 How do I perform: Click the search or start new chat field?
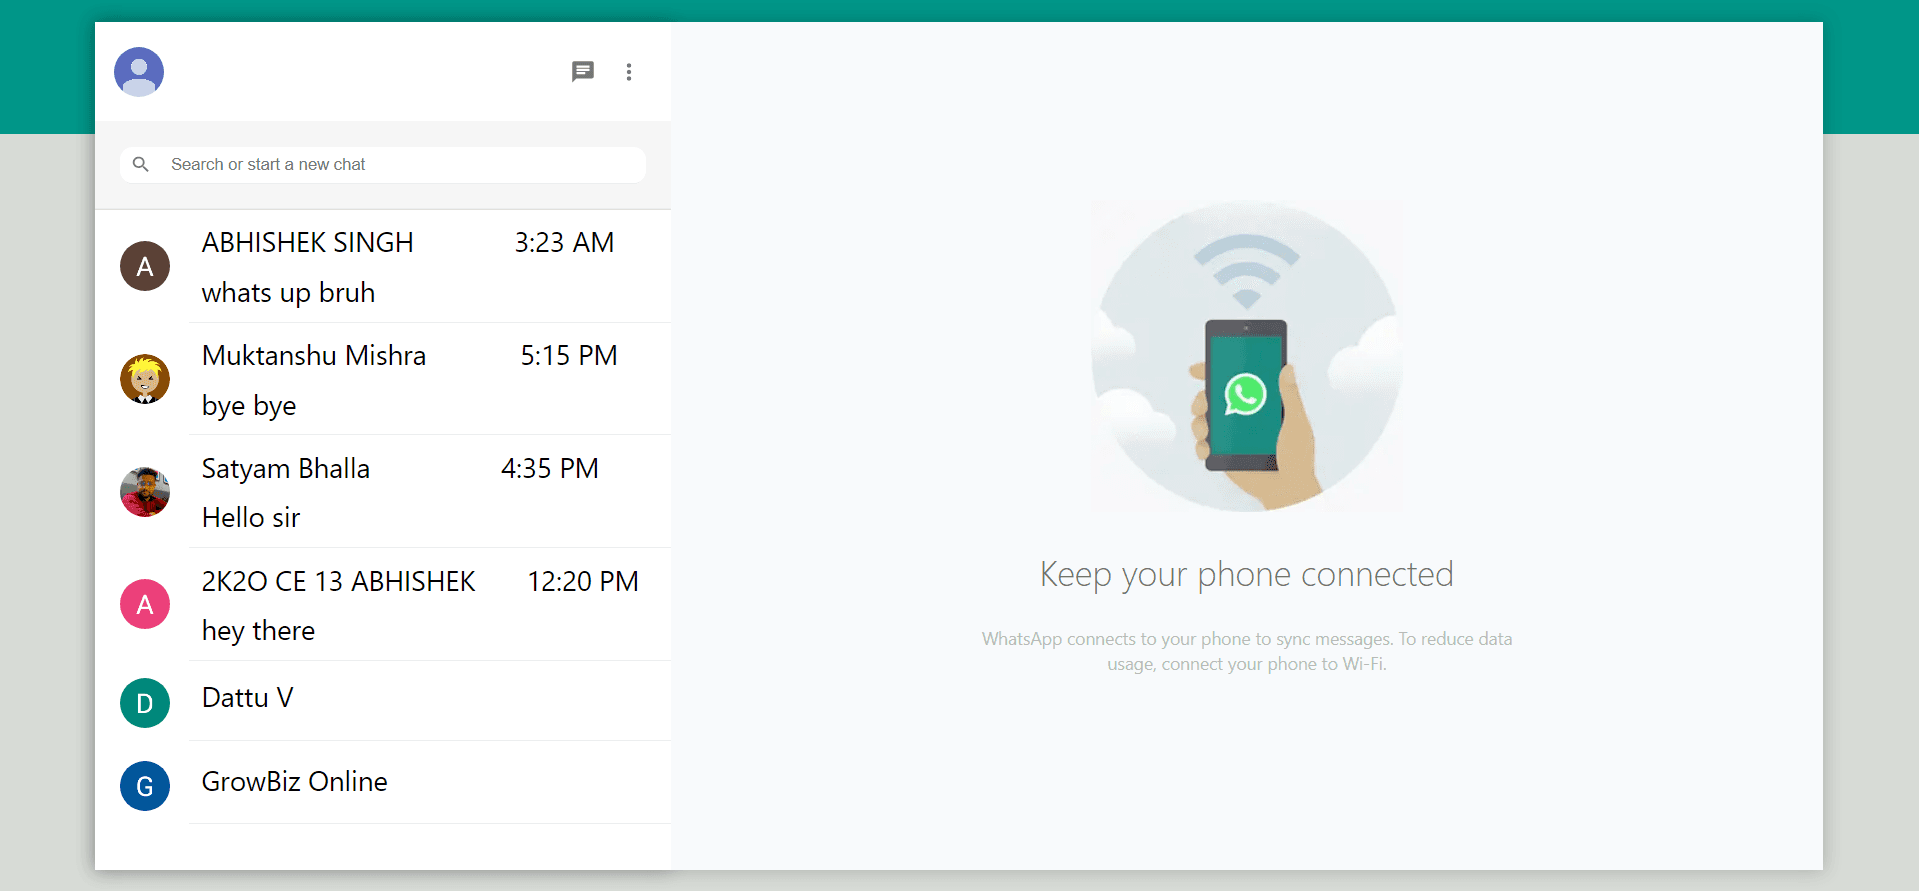pyautogui.click(x=400, y=165)
